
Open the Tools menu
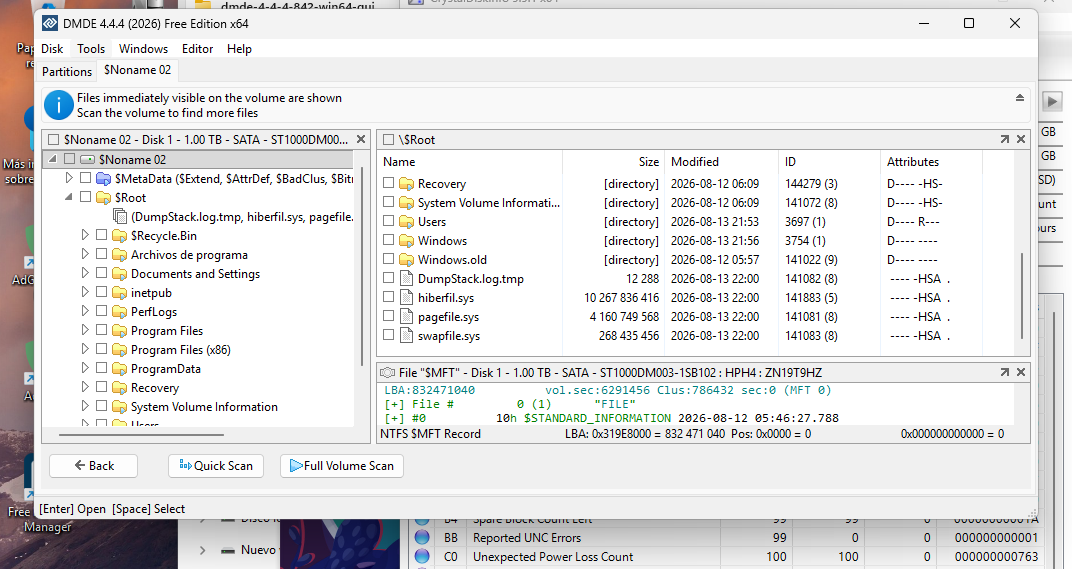point(91,49)
